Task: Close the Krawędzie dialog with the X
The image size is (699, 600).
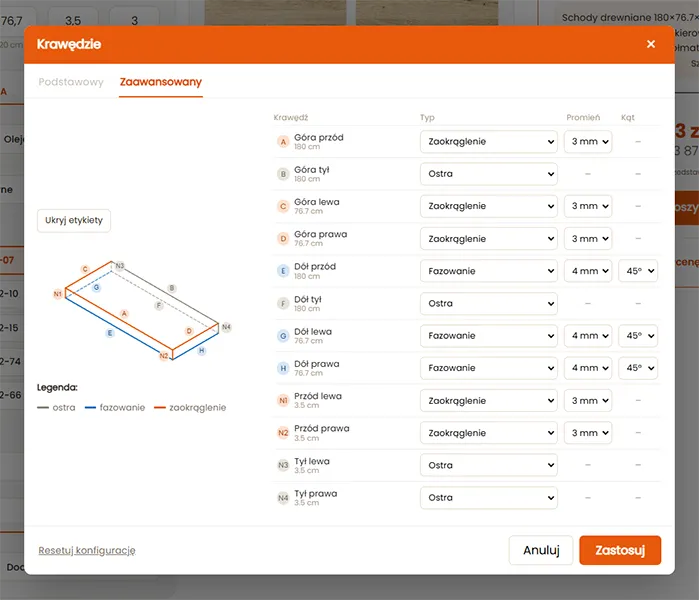Action: coord(651,44)
